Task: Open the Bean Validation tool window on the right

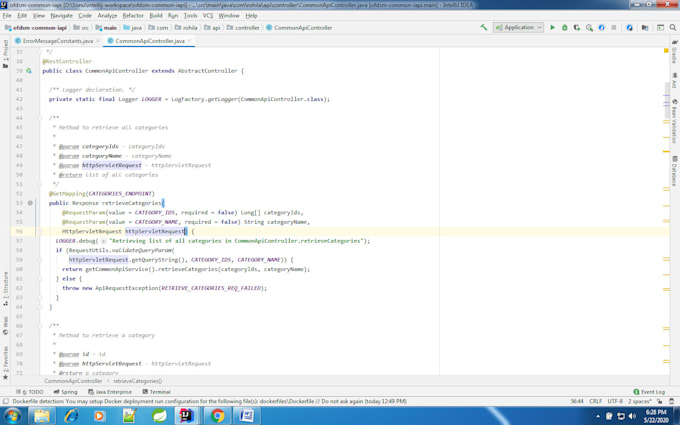Action: [x=674, y=121]
